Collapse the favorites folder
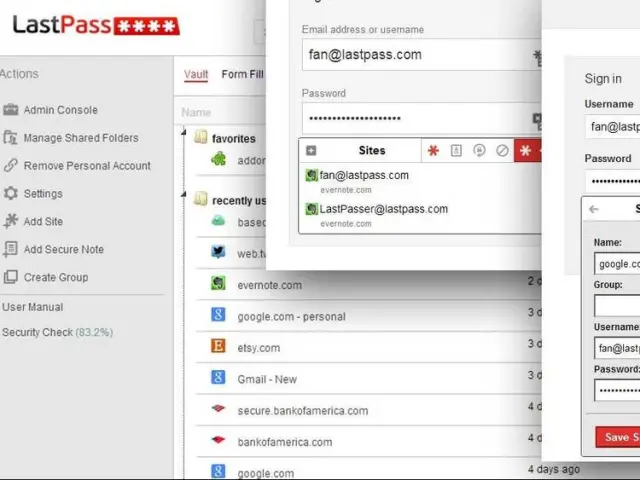The width and height of the screenshot is (640, 480). [184, 132]
